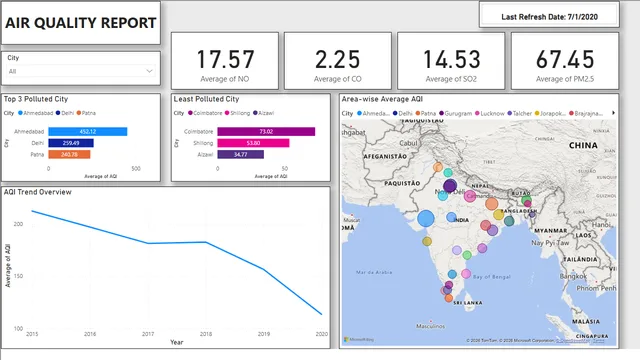The image size is (640, 360).
Task: Click the SRI LANKA label on the map
Action: [x=468, y=303]
